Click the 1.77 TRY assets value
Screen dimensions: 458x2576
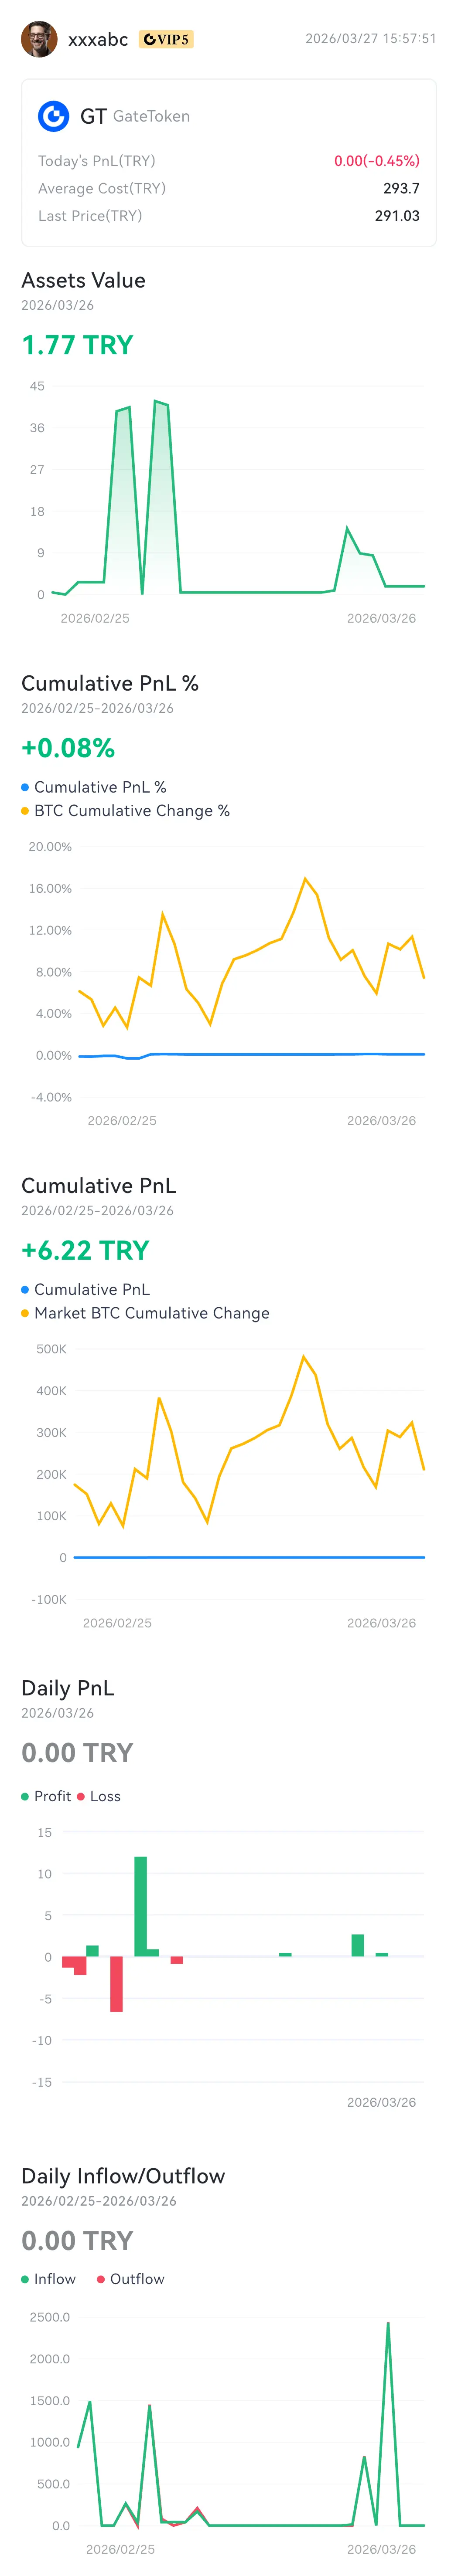[x=77, y=345]
